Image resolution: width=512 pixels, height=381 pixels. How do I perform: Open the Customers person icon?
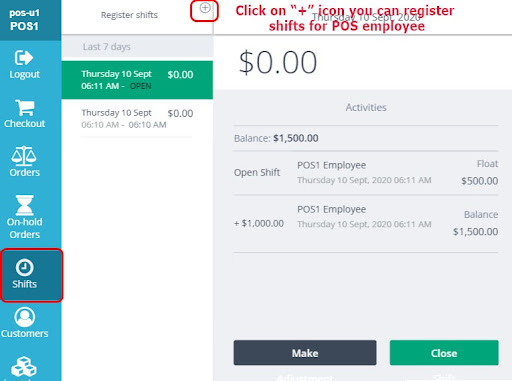25,317
